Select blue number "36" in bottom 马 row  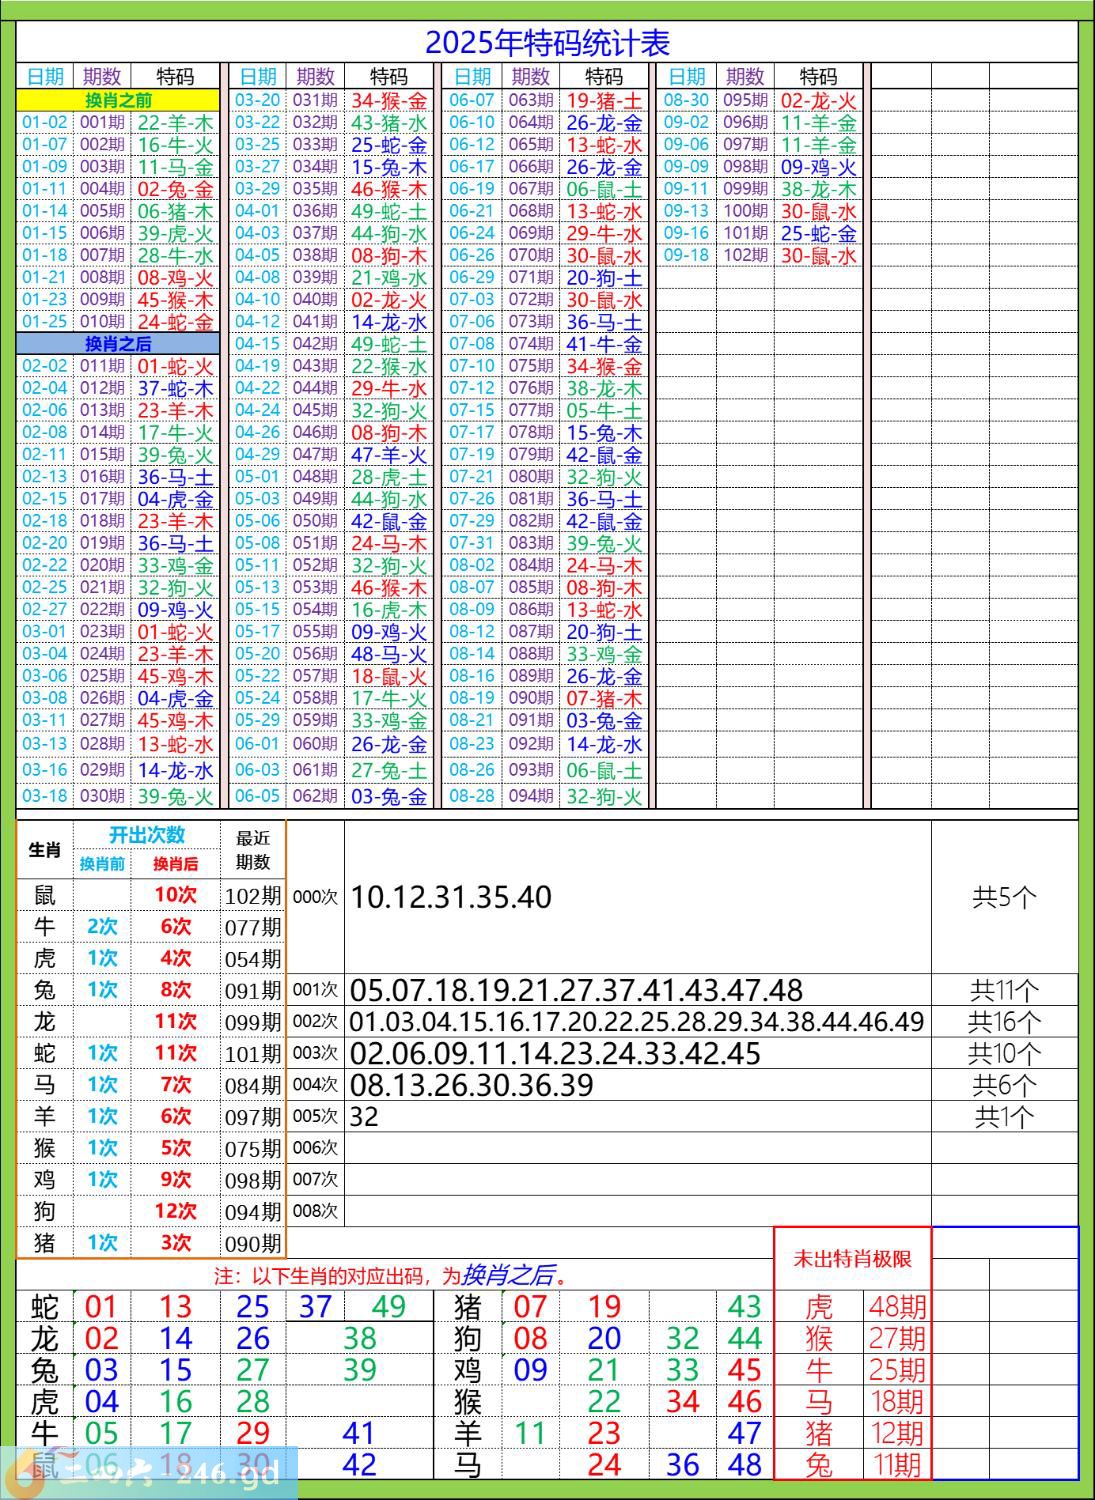click(x=682, y=1465)
